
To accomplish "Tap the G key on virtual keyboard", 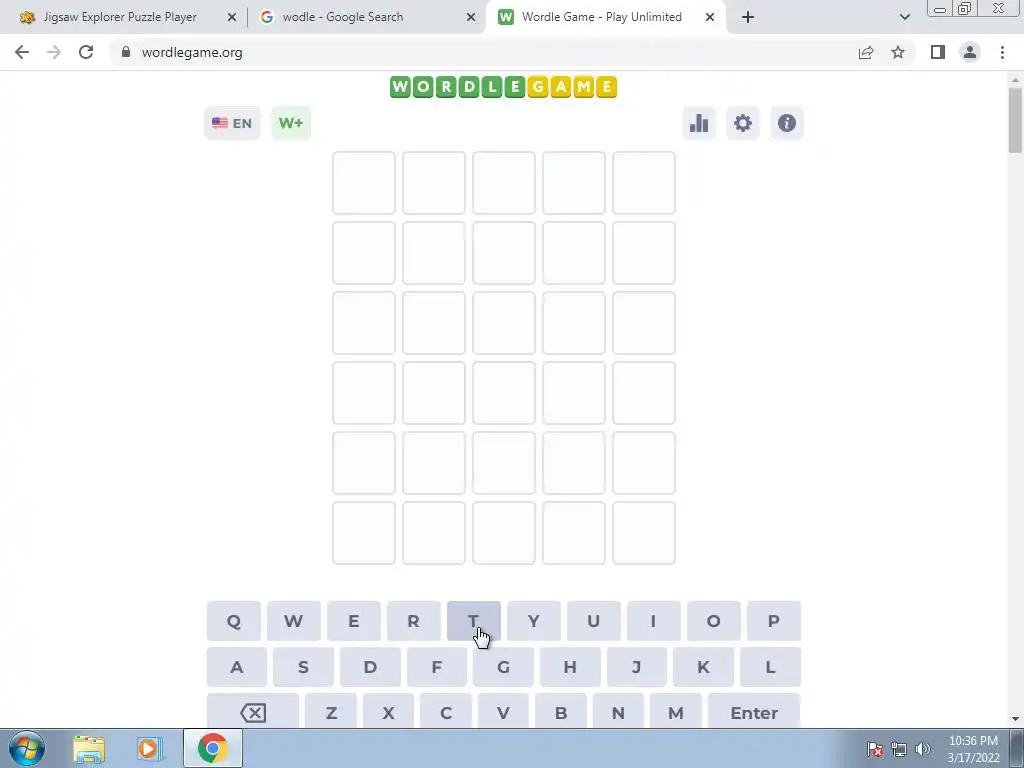I will 504,667.
